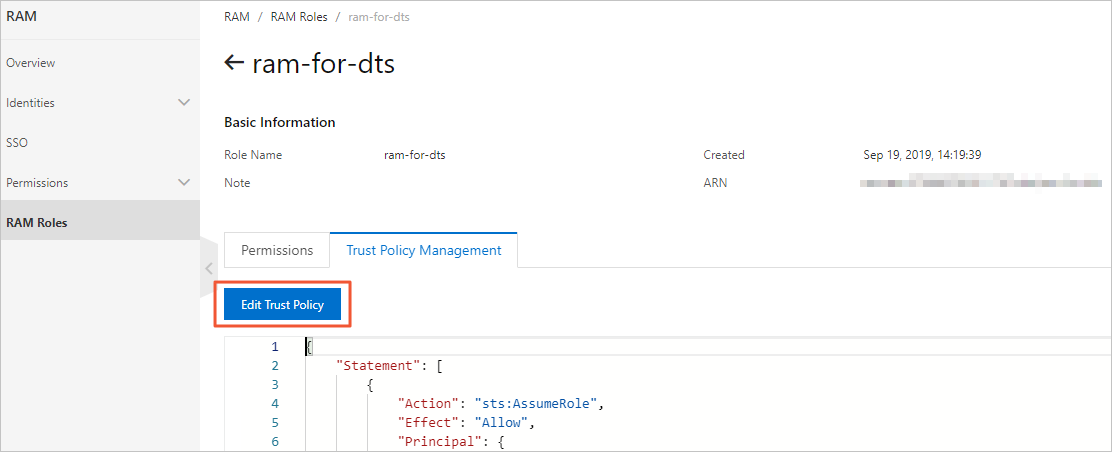Open the RAM breadcrumb link
The image size is (1112, 452).
click(237, 17)
